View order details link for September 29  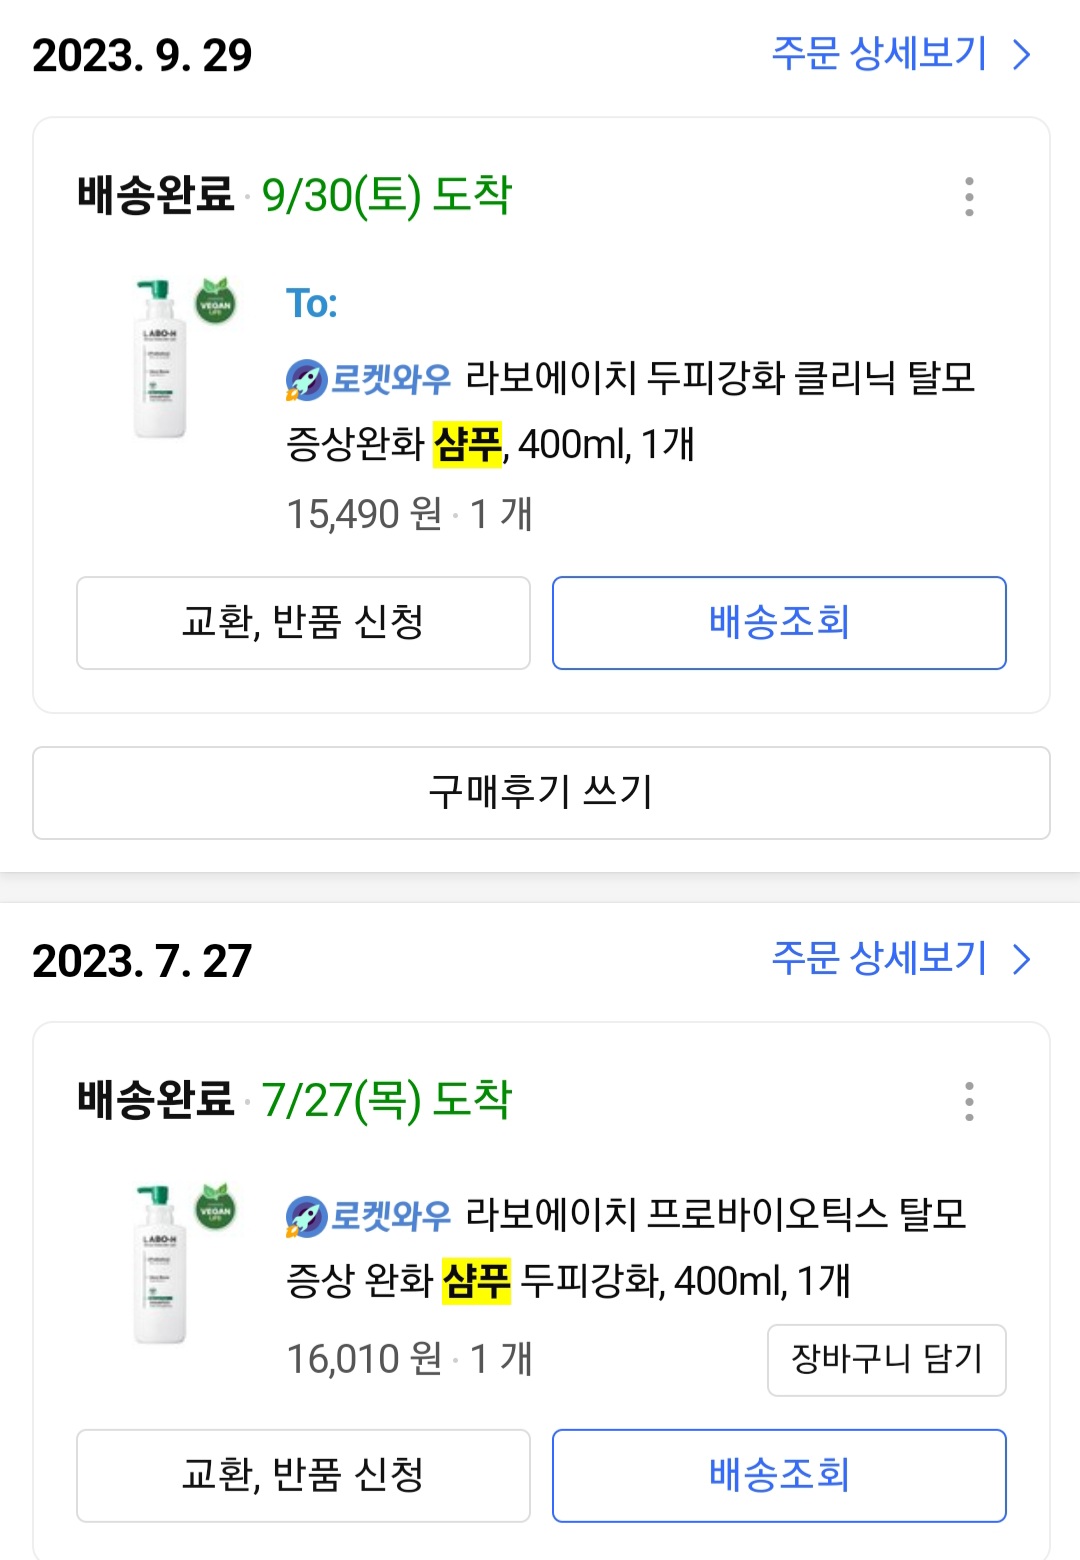(879, 54)
